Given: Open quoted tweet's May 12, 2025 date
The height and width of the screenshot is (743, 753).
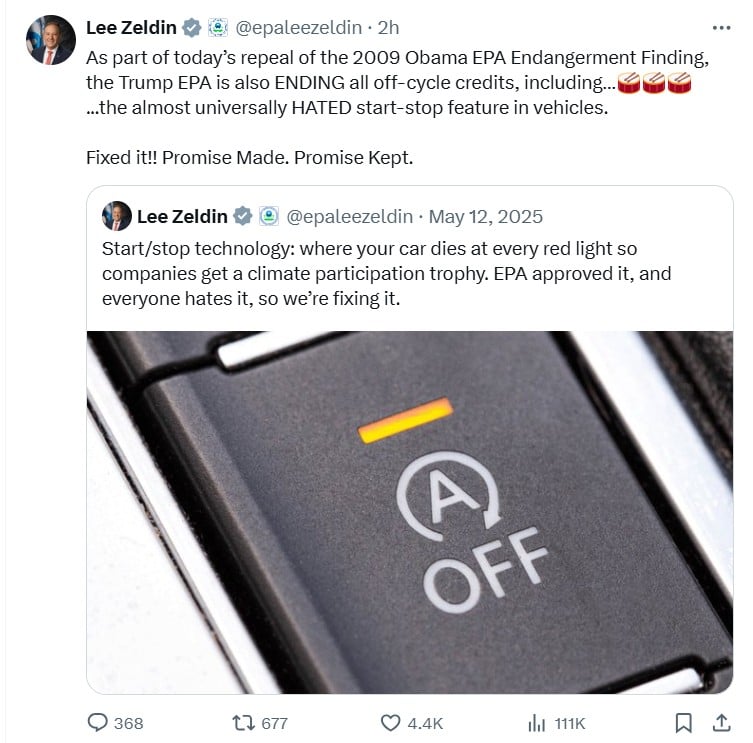Looking at the screenshot, I should [x=486, y=216].
